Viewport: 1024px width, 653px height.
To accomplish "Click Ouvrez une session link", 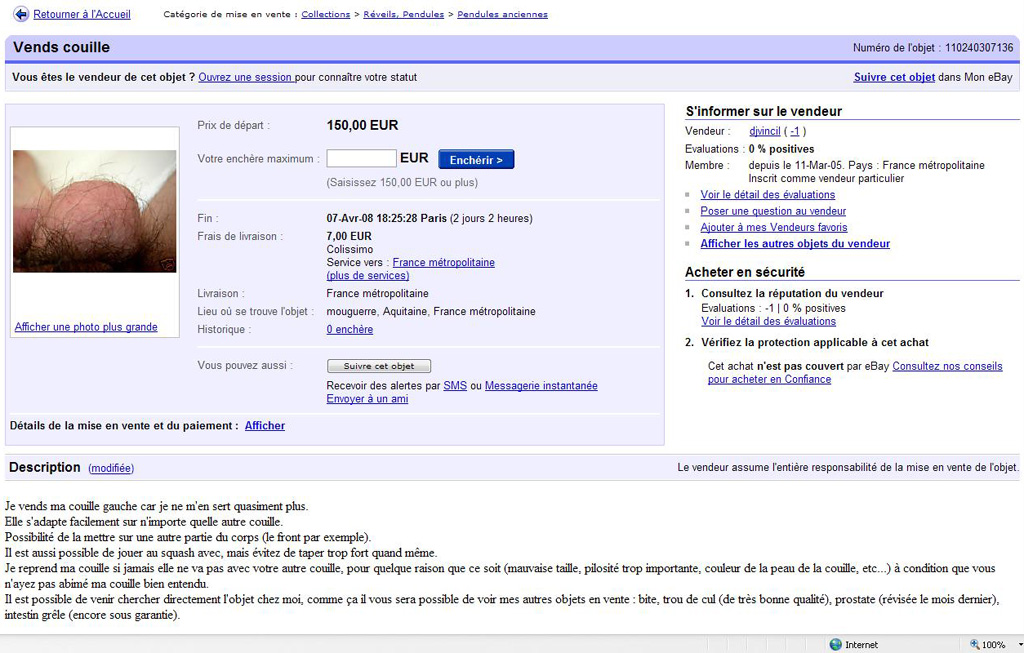I will pos(245,77).
